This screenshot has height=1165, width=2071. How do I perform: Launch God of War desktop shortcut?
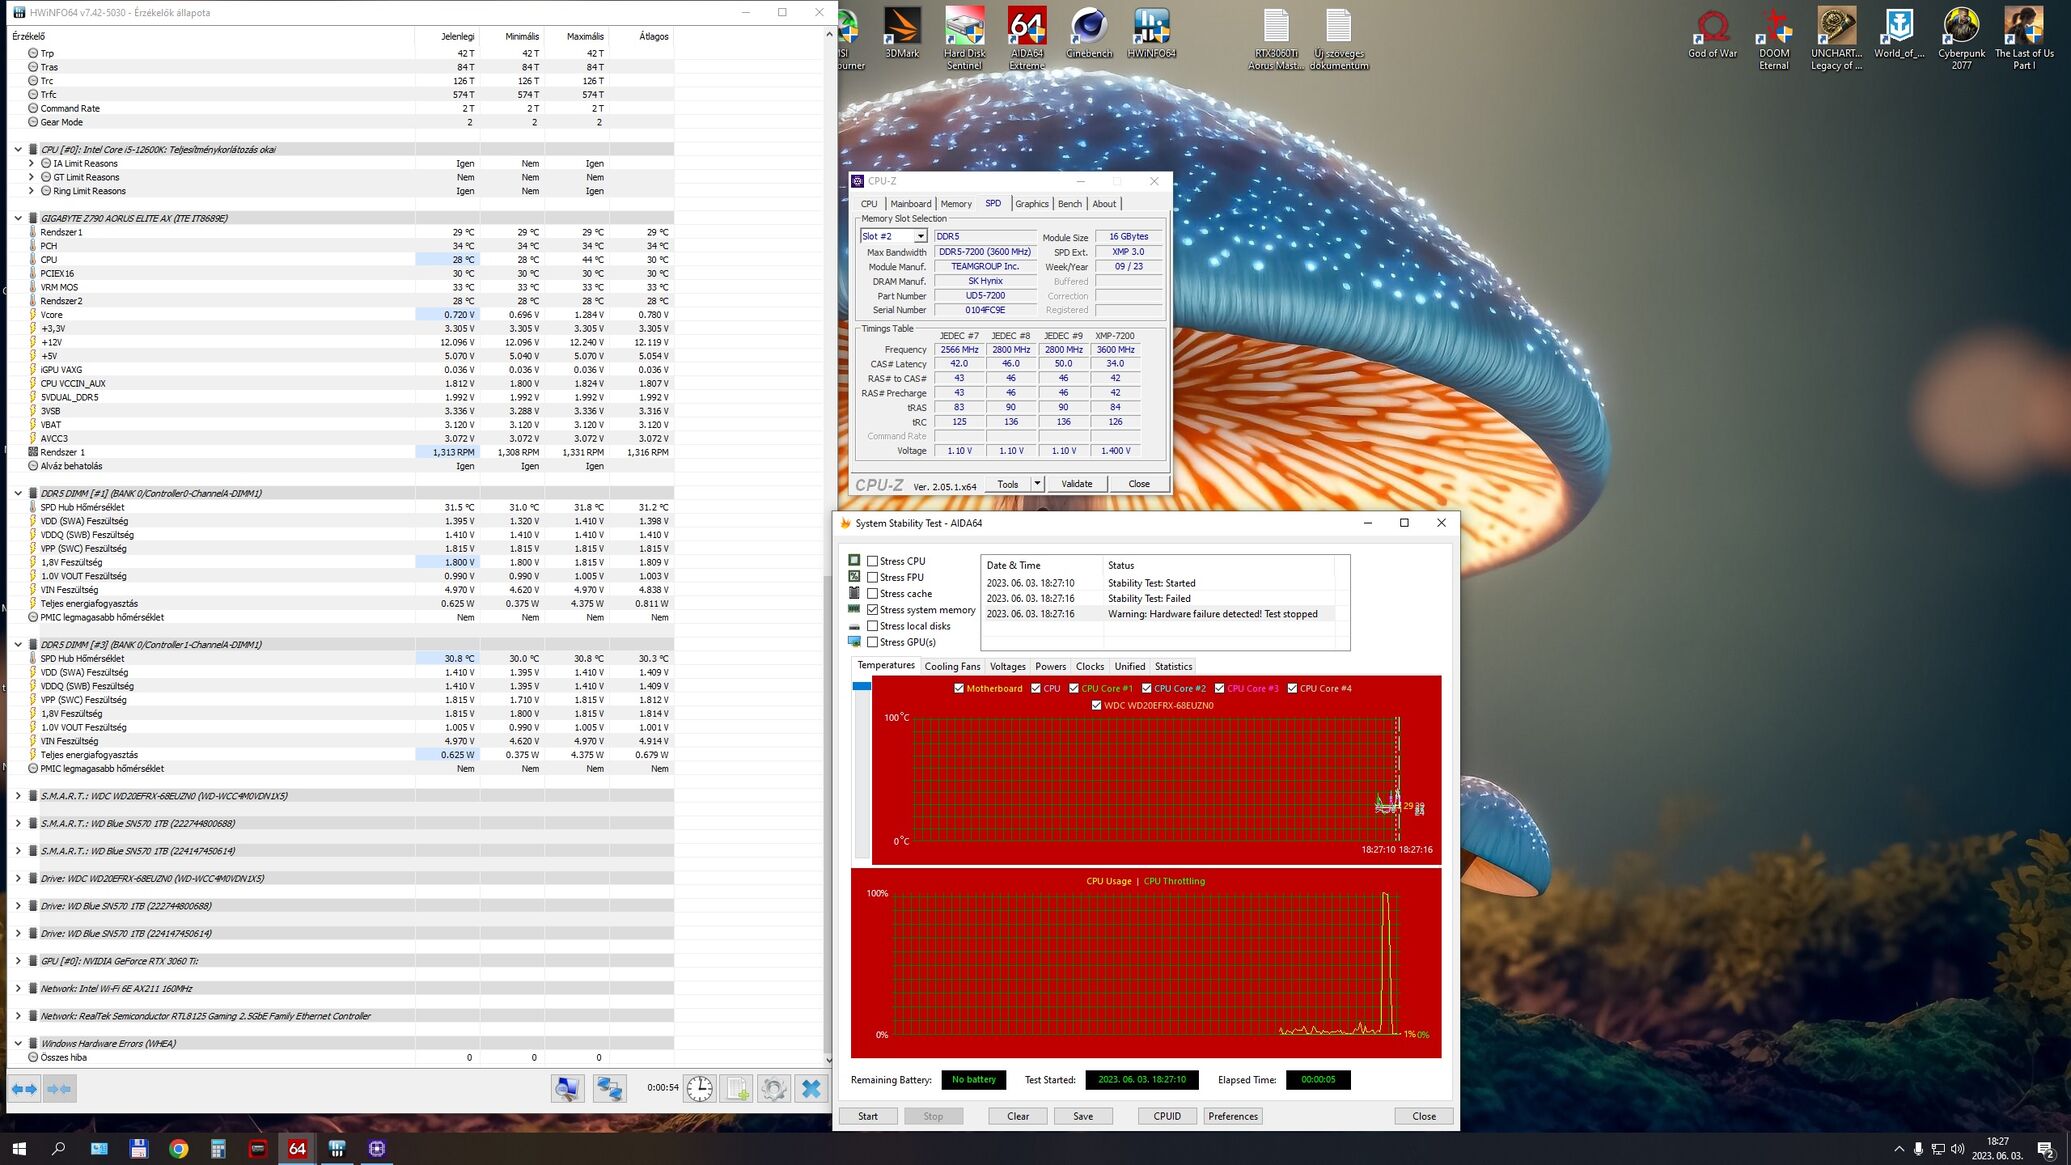coord(1712,35)
